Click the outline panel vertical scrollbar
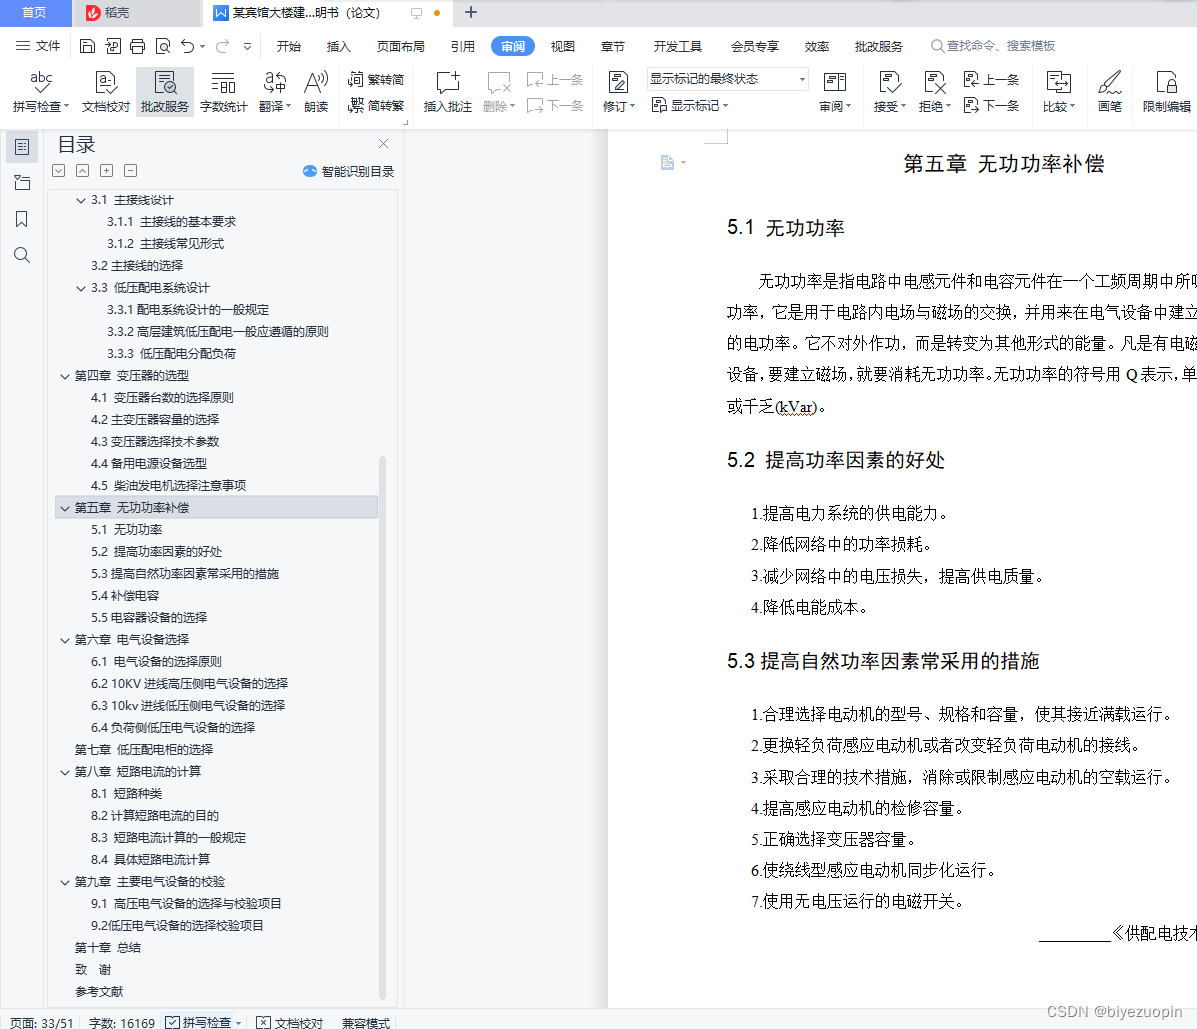This screenshot has height=1029, width=1197. click(x=382, y=726)
